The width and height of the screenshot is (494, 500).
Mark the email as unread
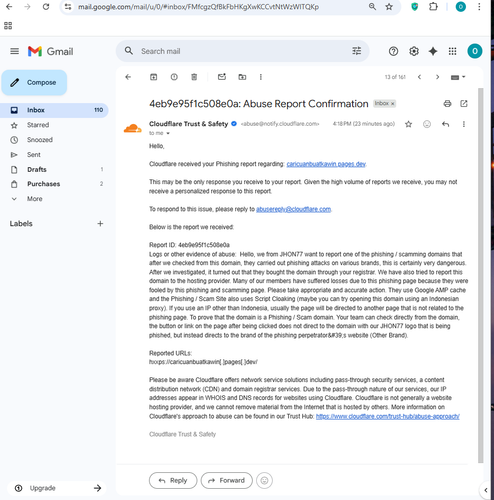click(x=222, y=77)
